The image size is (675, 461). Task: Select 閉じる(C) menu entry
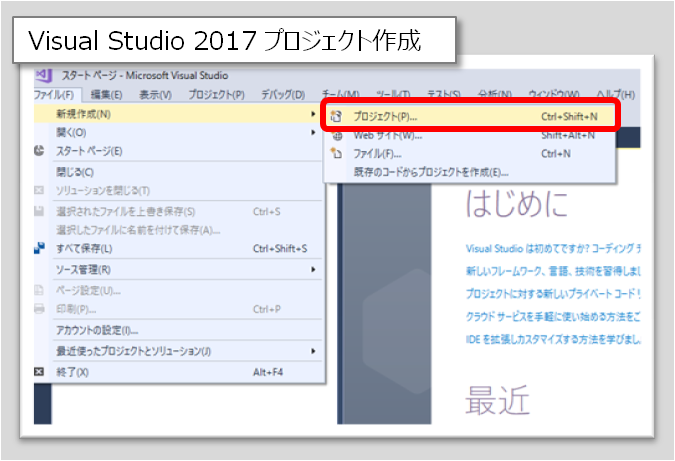(179, 172)
